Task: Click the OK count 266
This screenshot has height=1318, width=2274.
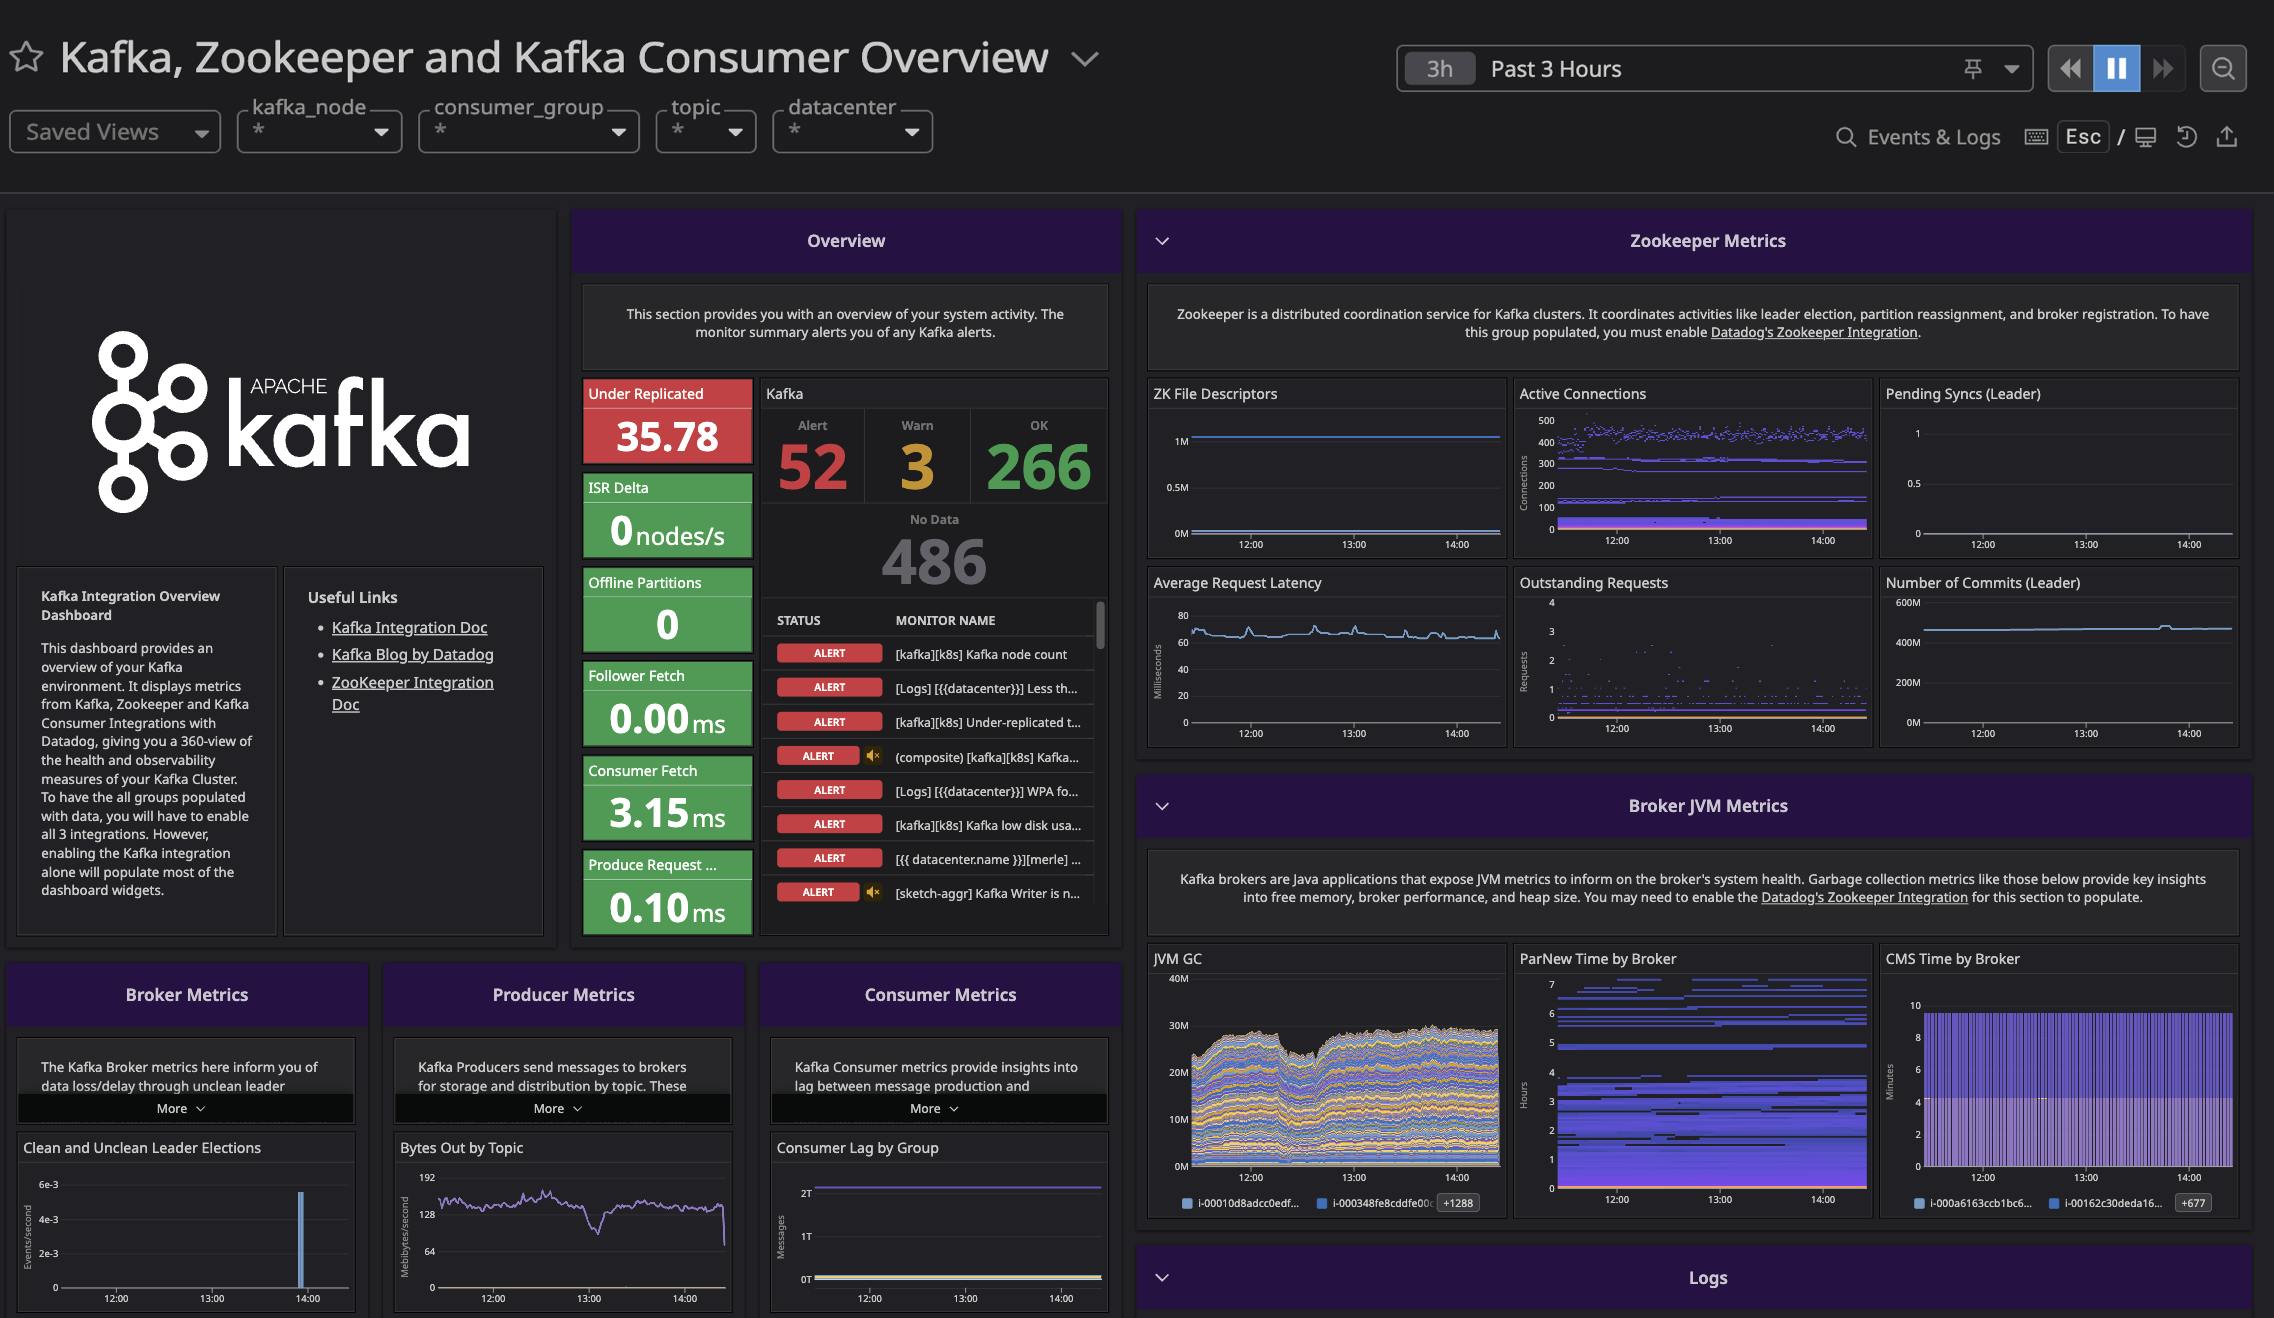Action: [x=1039, y=467]
